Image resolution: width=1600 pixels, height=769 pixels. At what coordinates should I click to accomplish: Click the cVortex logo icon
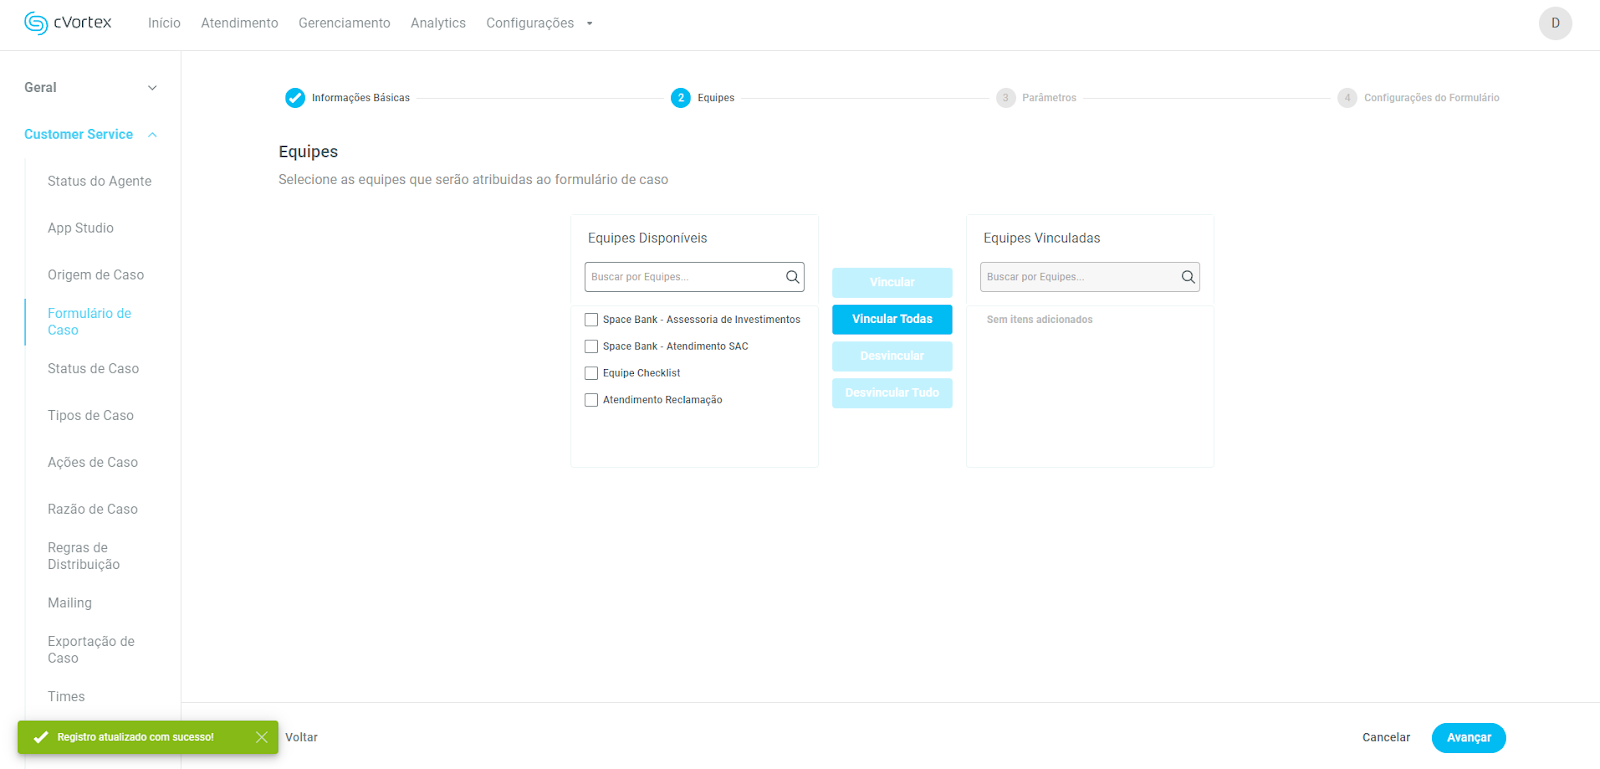click(x=36, y=23)
